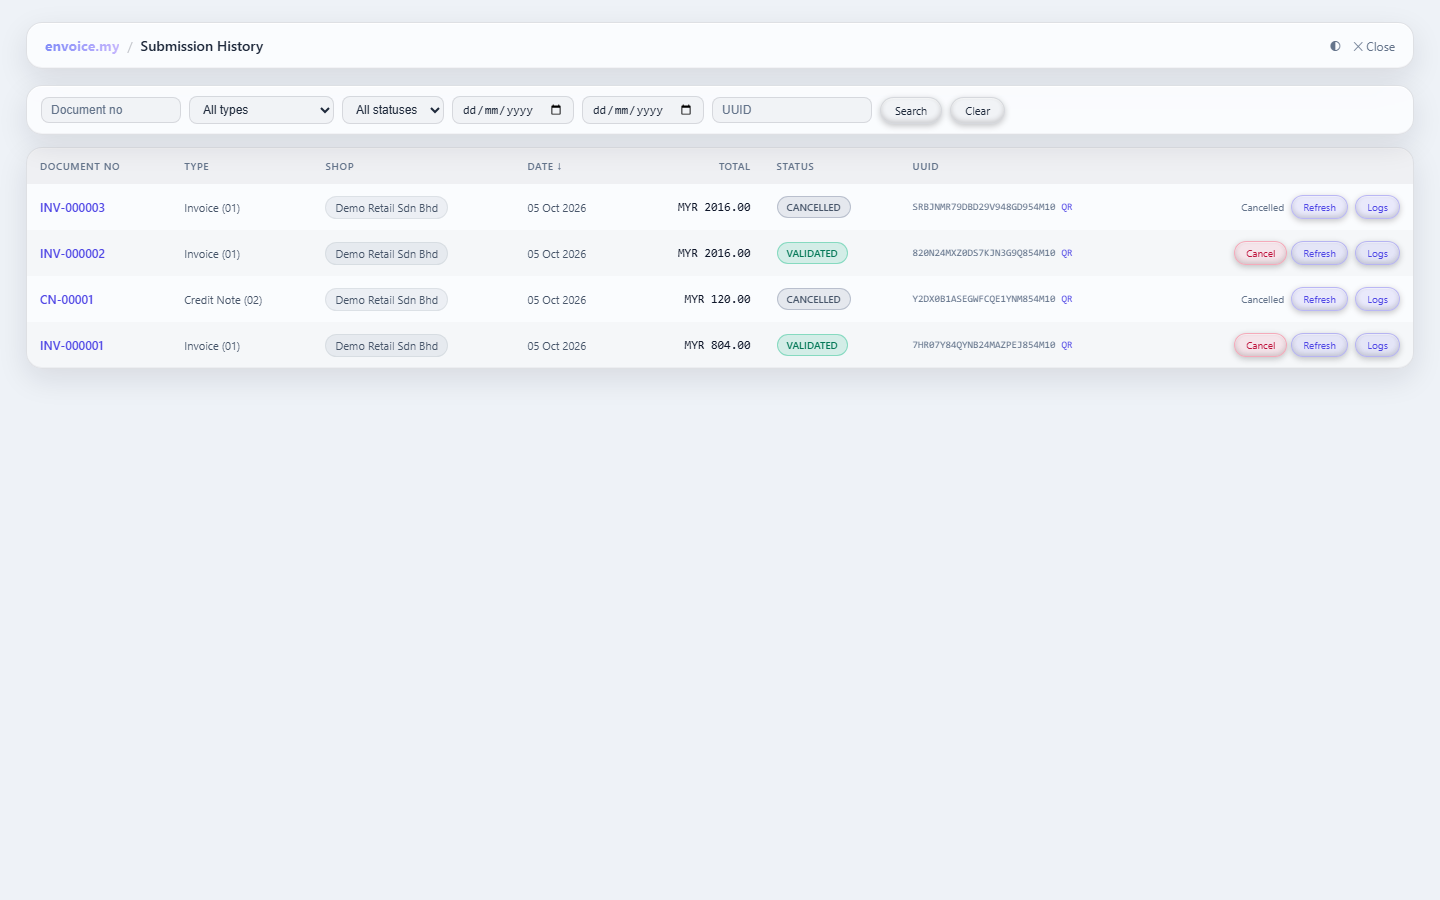Viewport: 1440px width, 900px height.
Task: Click the MYR 120.00 total amount
Action: pyautogui.click(x=717, y=300)
